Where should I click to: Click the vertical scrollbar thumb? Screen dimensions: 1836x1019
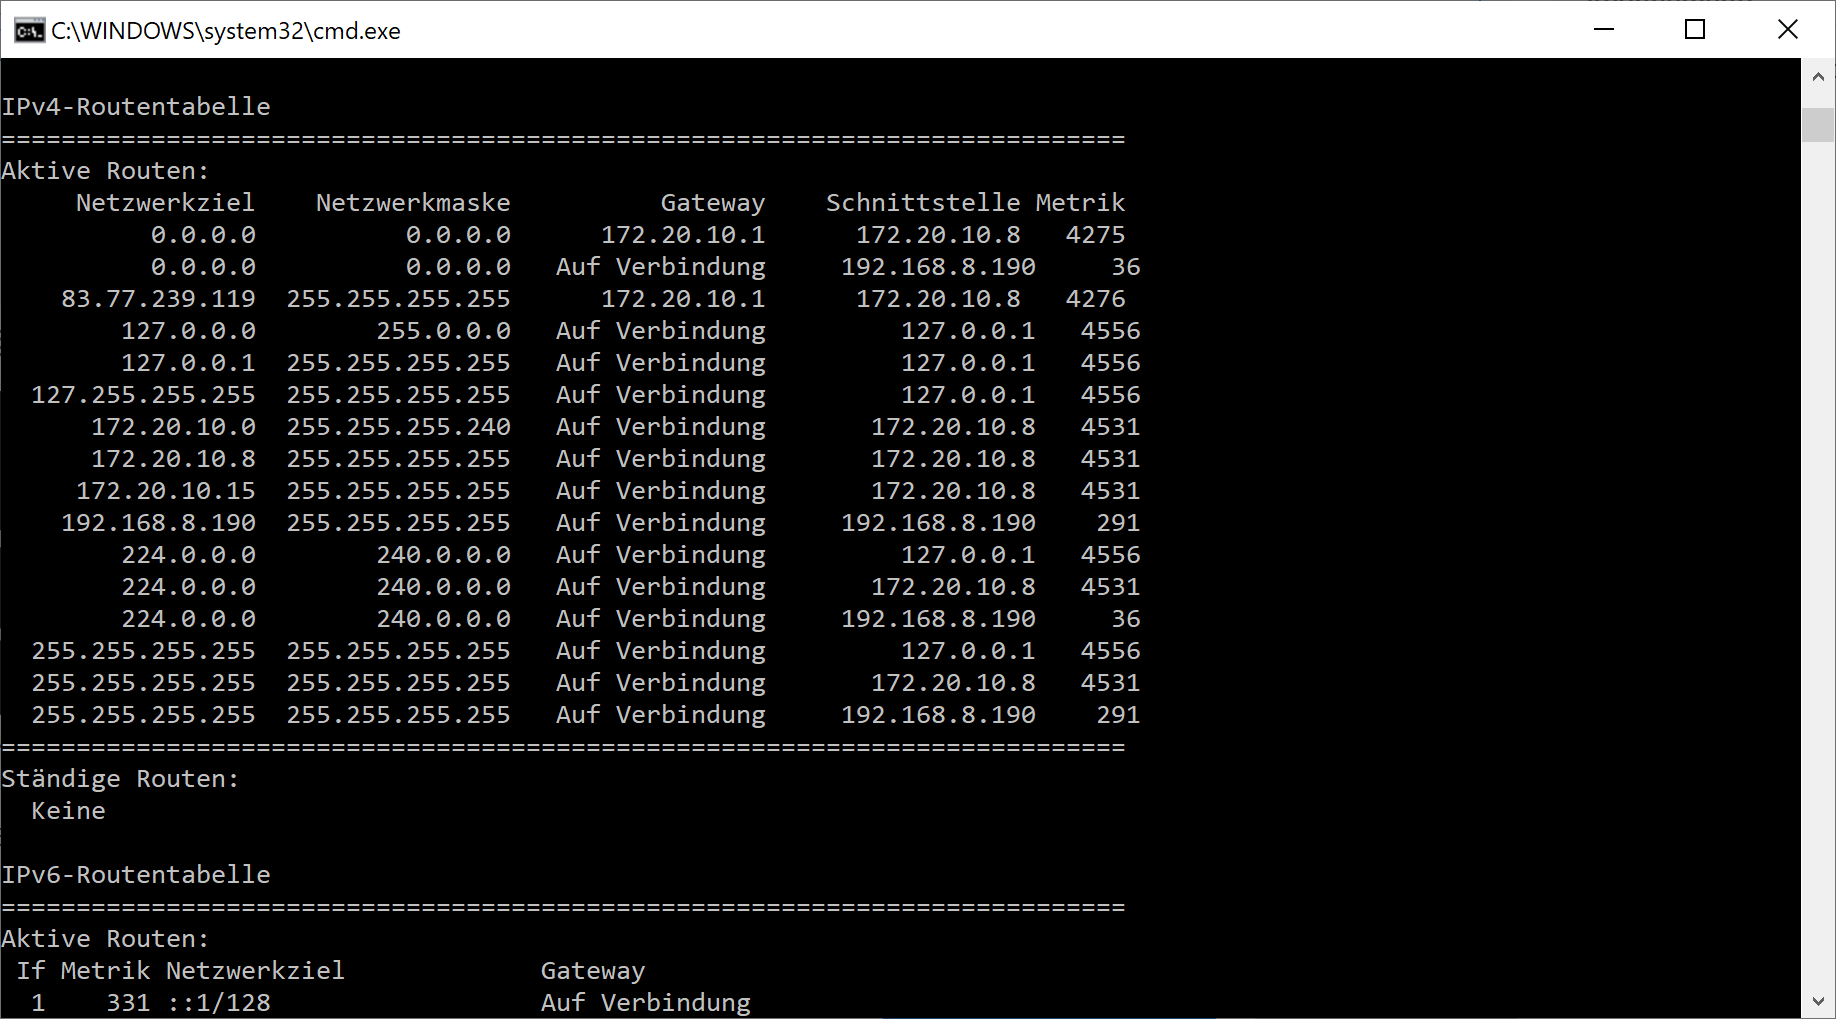1818,125
